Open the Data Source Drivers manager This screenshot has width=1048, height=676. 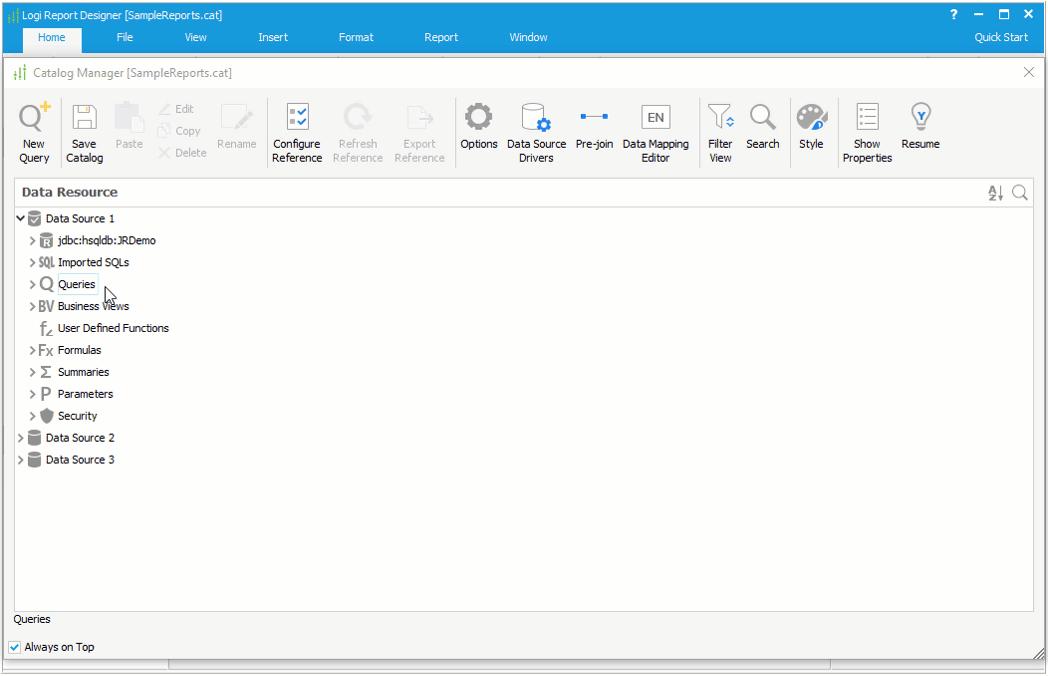coord(536,125)
